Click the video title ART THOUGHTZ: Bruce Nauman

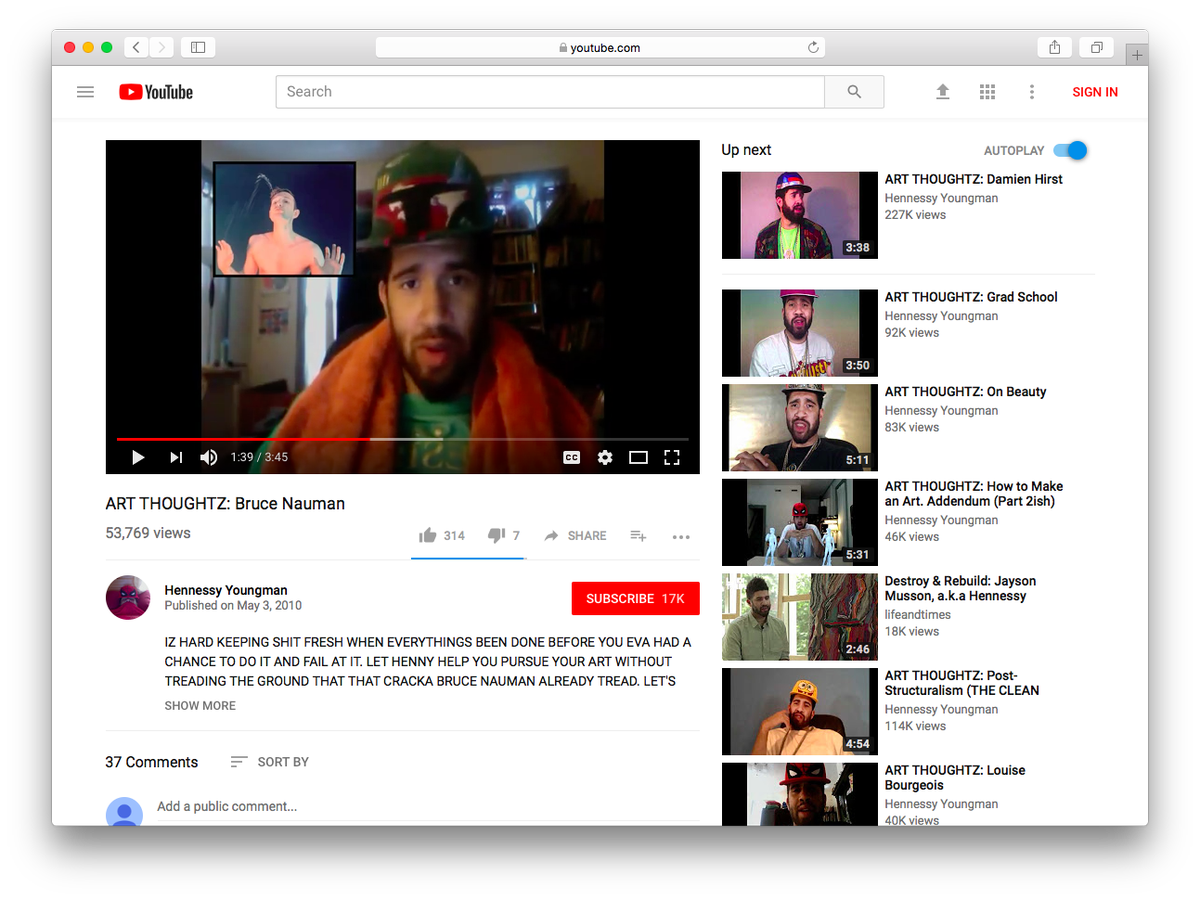point(225,504)
